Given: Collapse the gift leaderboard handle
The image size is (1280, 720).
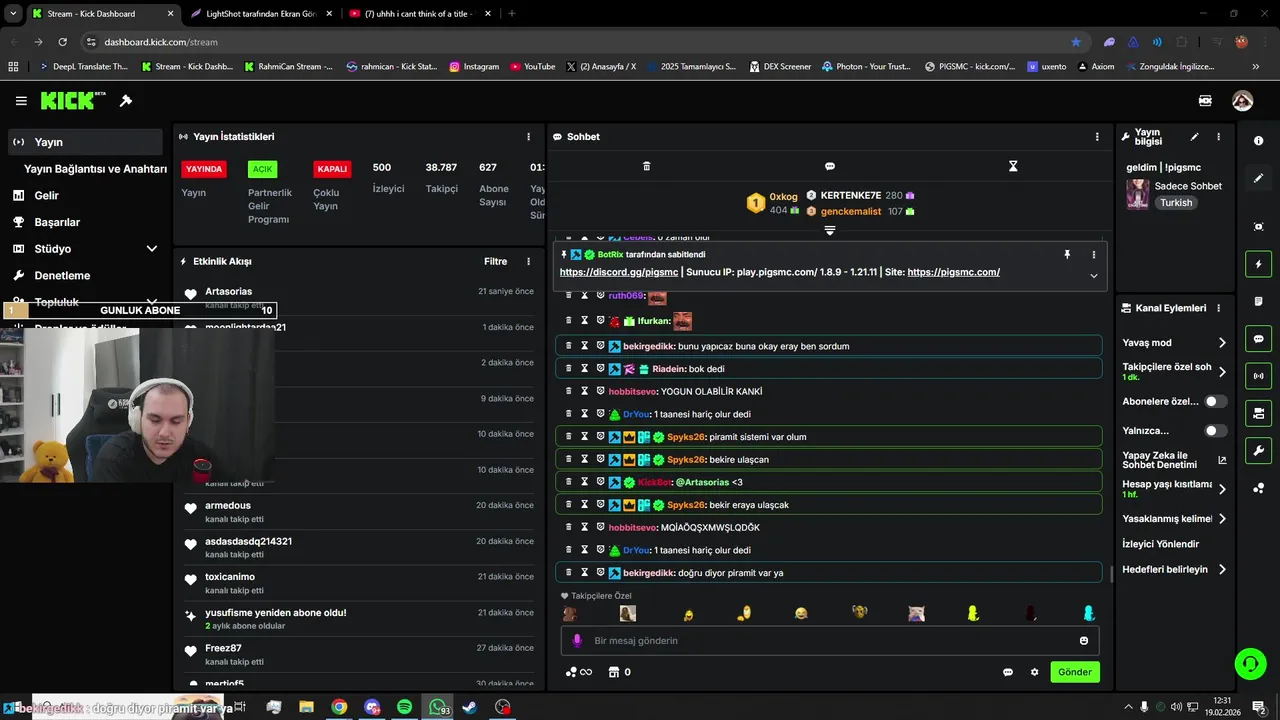Looking at the screenshot, I should [x=829, y=231].
